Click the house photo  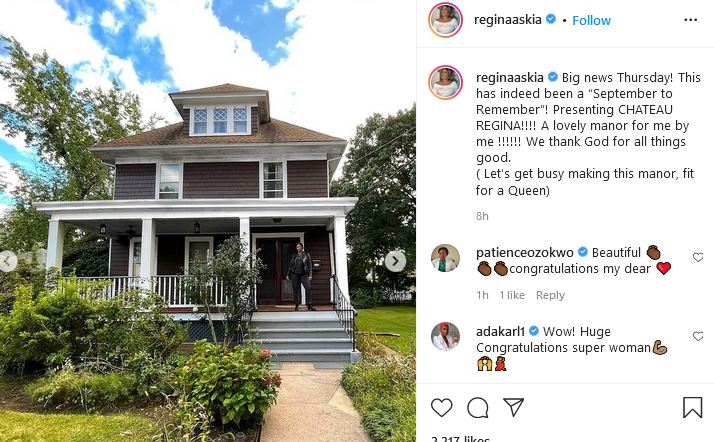[x=208, y=221]
